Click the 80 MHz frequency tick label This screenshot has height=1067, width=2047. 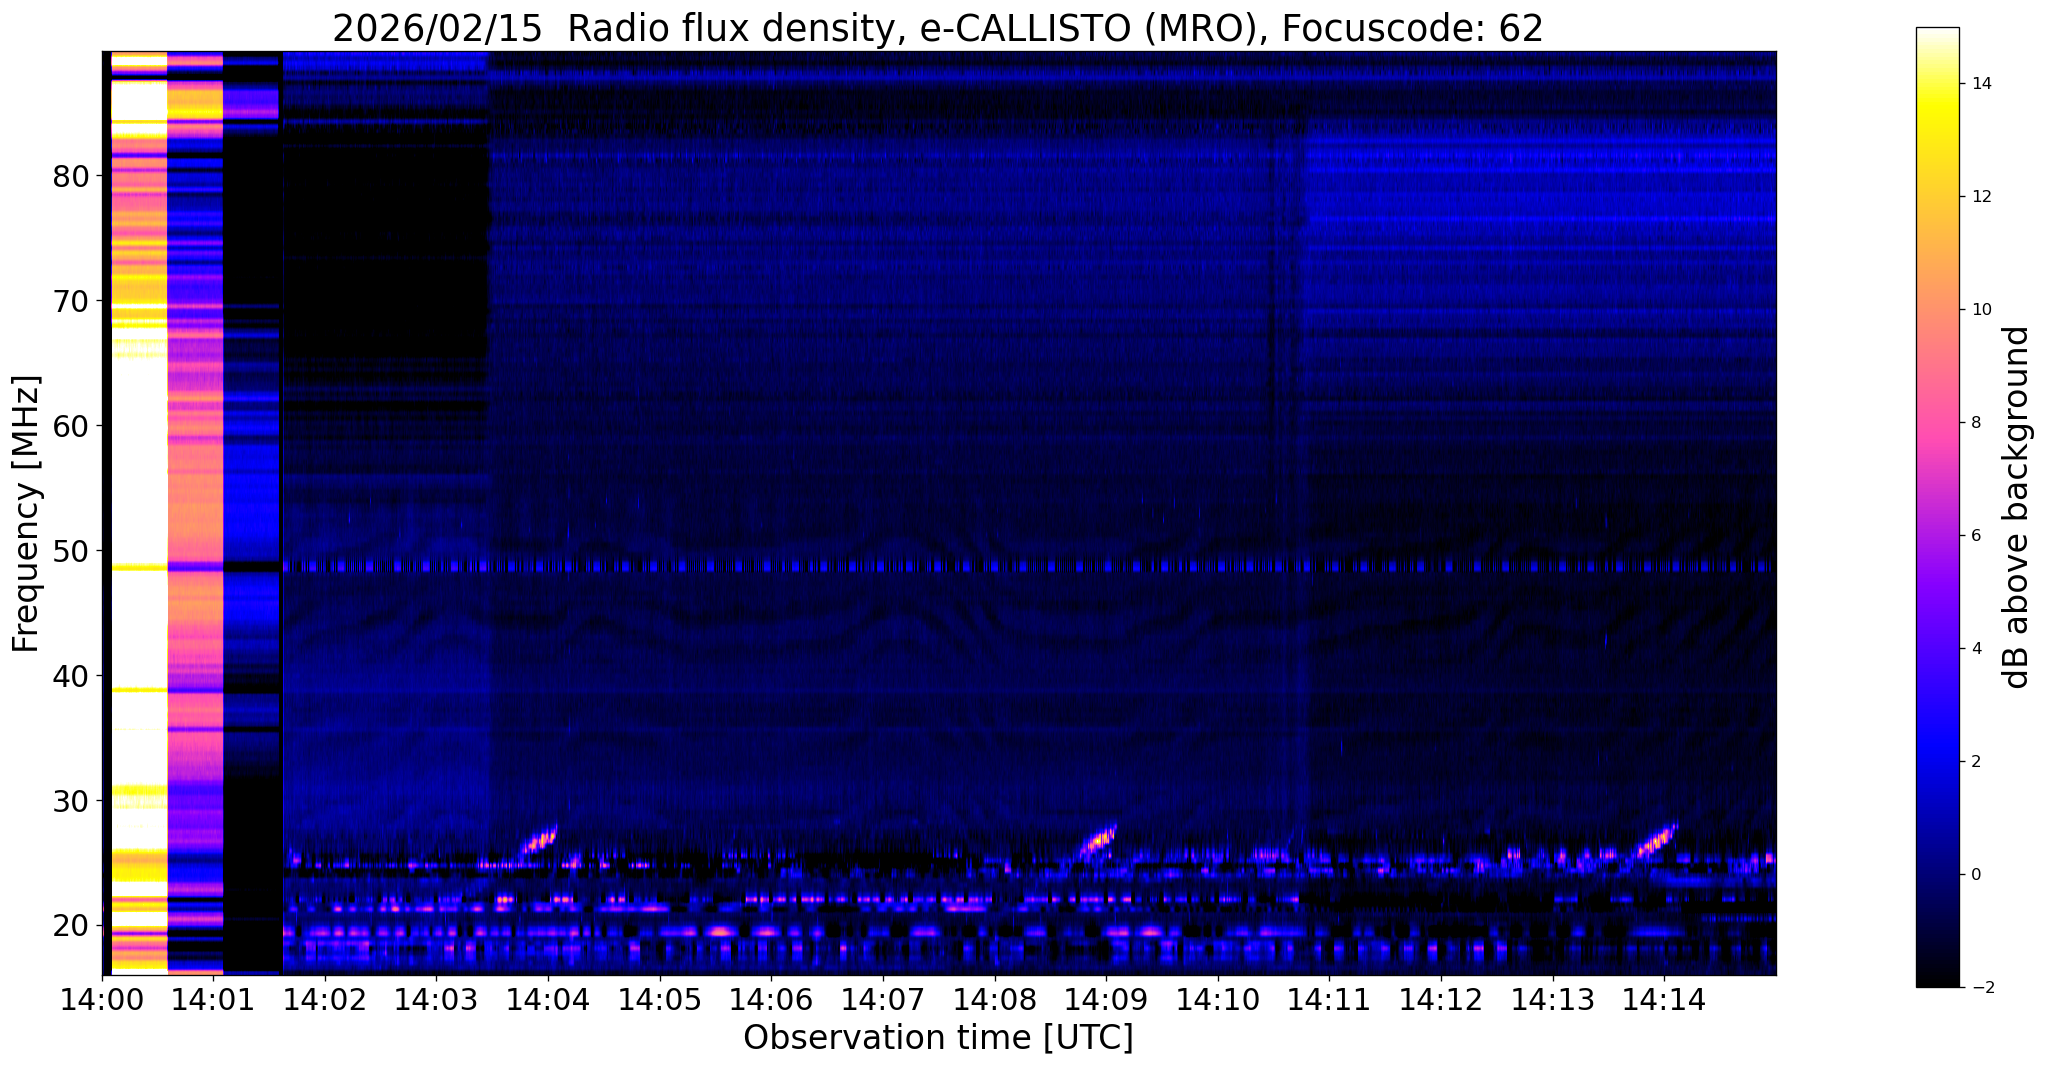click(x=71, y=176)
